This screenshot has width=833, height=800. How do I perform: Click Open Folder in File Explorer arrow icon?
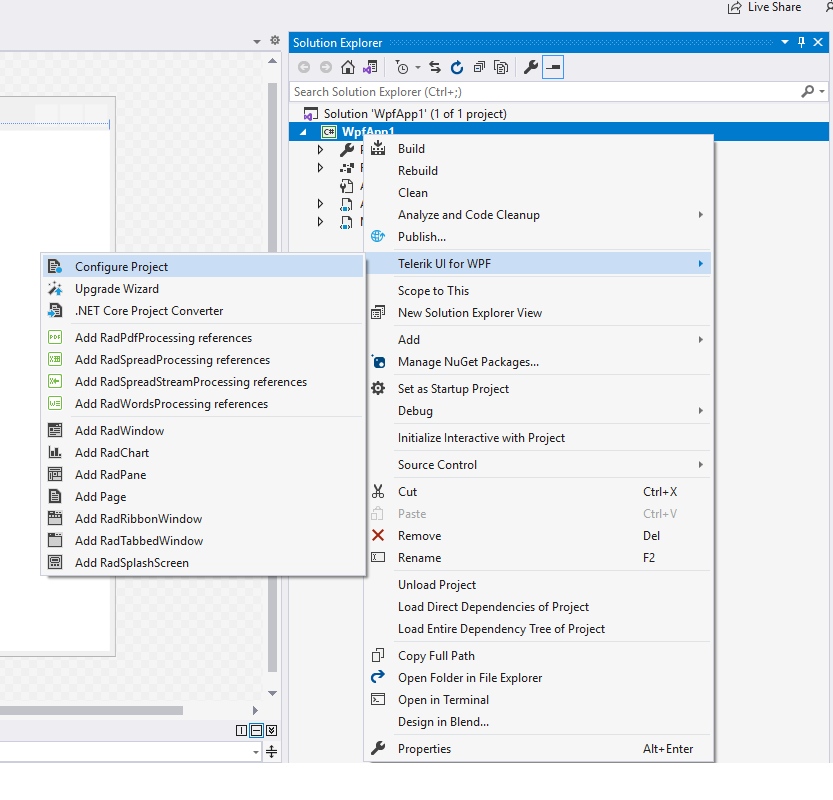378,677
